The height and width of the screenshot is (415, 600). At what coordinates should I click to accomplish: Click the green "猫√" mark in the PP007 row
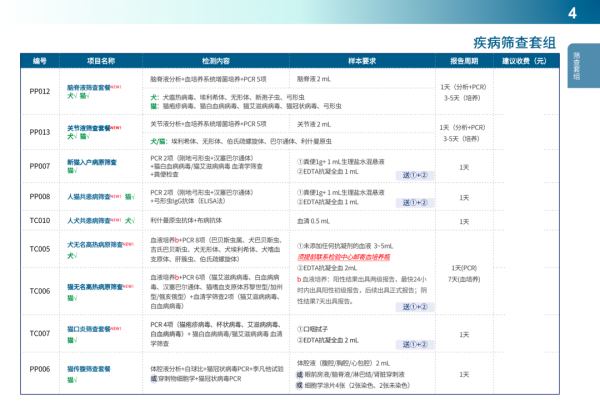pyautogui.click(x=72, y=170)
